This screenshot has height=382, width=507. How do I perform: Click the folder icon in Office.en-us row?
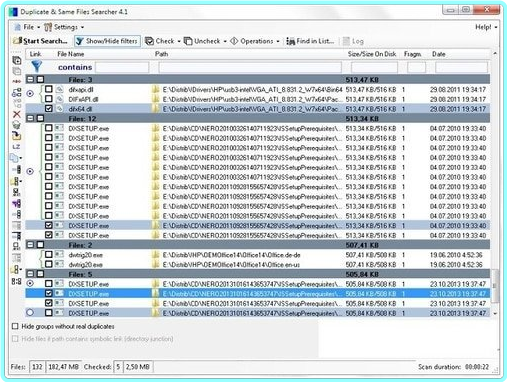(155, 265)
